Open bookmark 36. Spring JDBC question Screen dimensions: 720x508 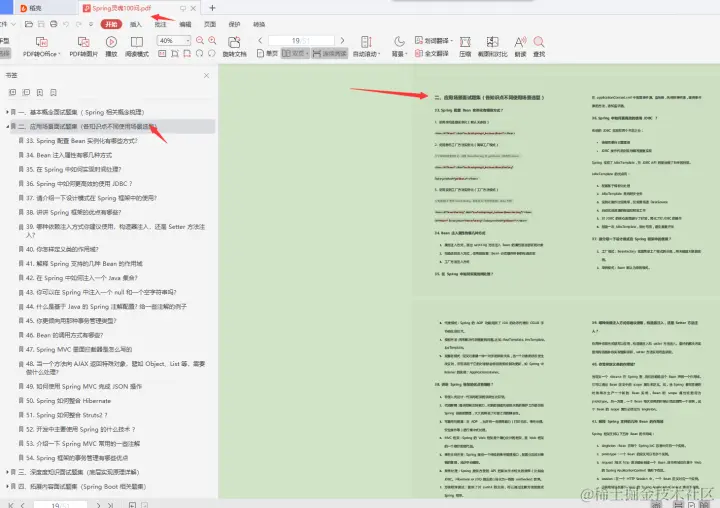(x=75, y=184)
